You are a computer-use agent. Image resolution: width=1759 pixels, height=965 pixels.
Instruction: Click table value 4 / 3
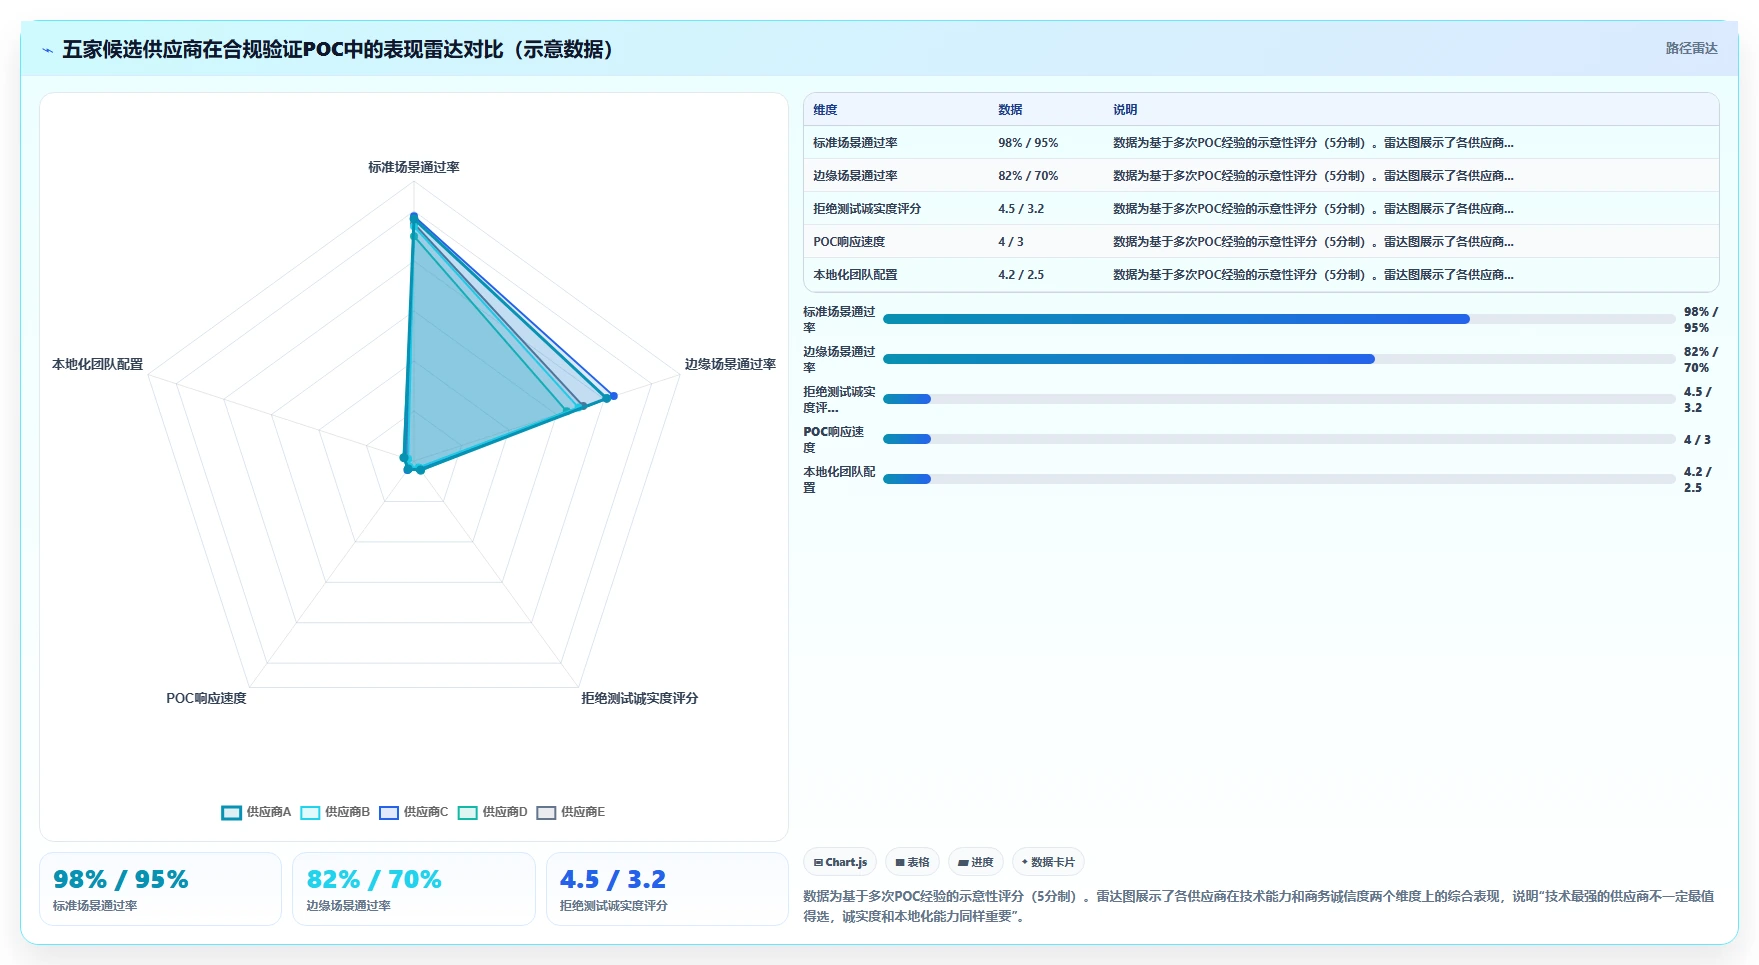point(1011,242)
